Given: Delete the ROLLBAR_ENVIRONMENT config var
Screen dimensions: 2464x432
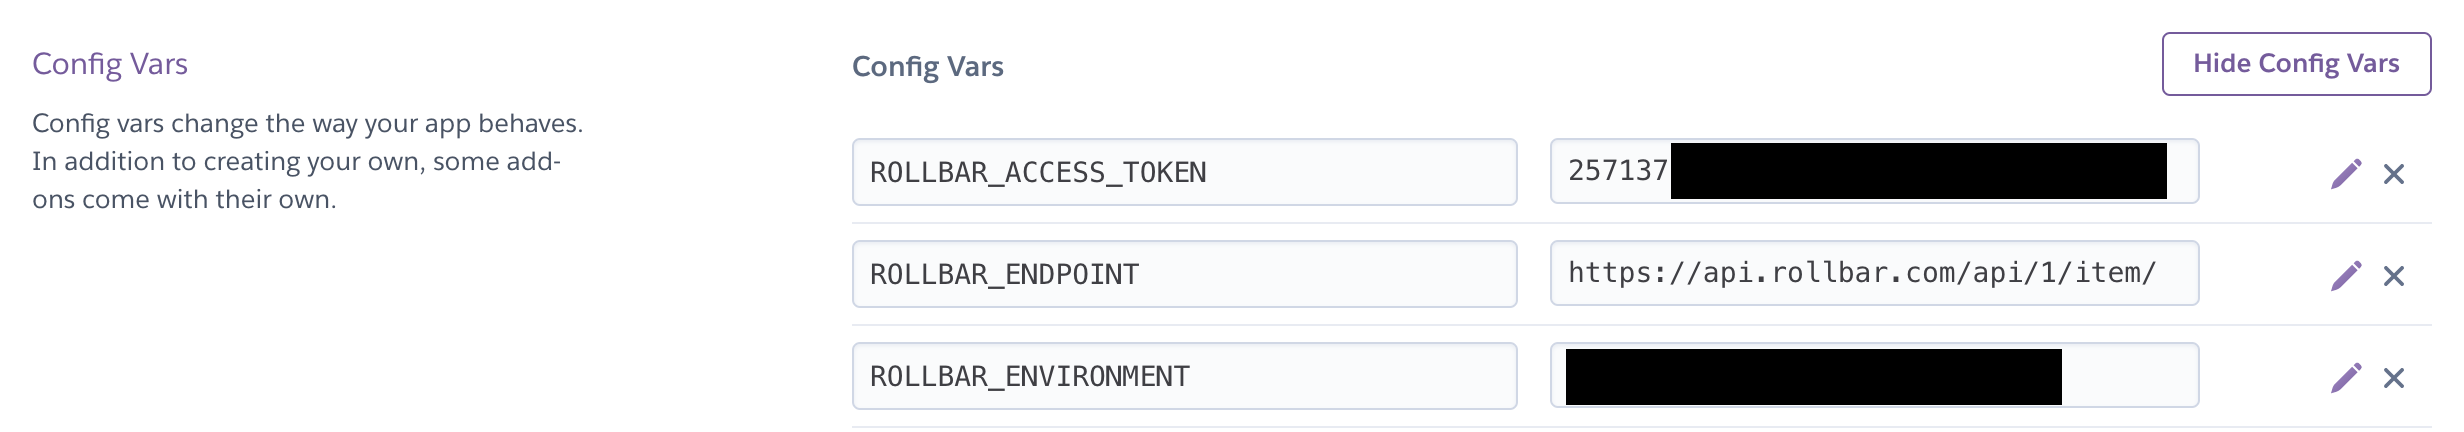Looking at the screenshot, I should pos(2394,378).
